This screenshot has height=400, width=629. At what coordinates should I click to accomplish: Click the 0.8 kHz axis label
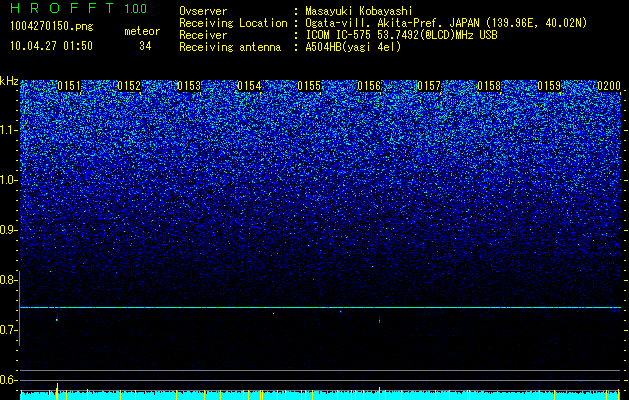[x=8, y=280]
